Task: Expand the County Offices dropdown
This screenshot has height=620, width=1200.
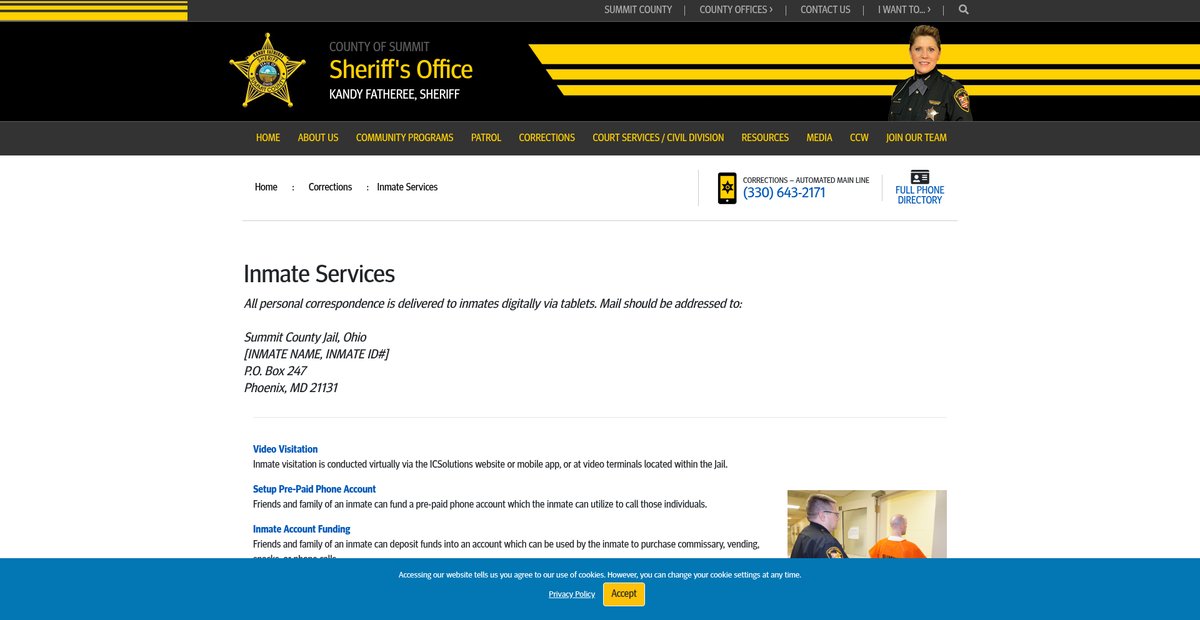Action: 736,10
